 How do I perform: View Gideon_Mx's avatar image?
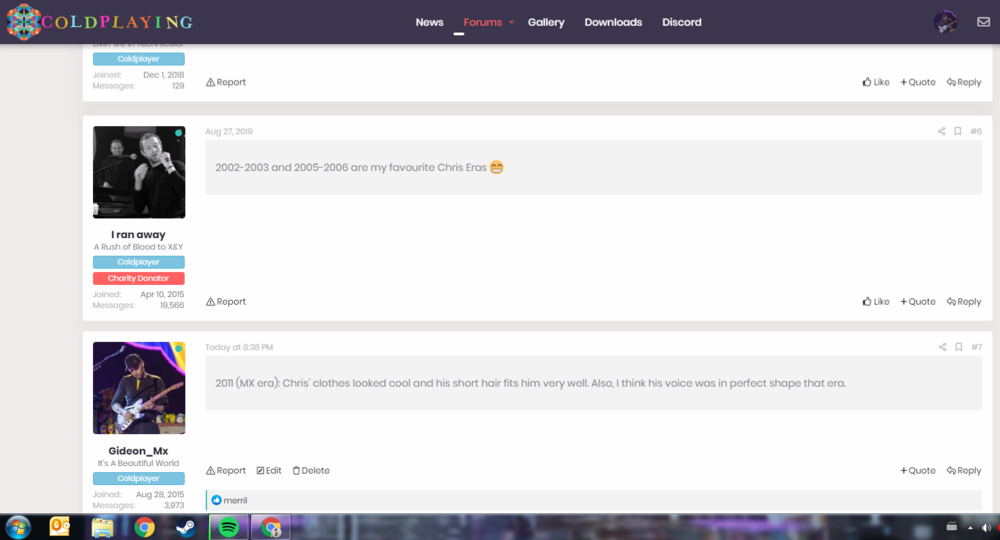139,388
